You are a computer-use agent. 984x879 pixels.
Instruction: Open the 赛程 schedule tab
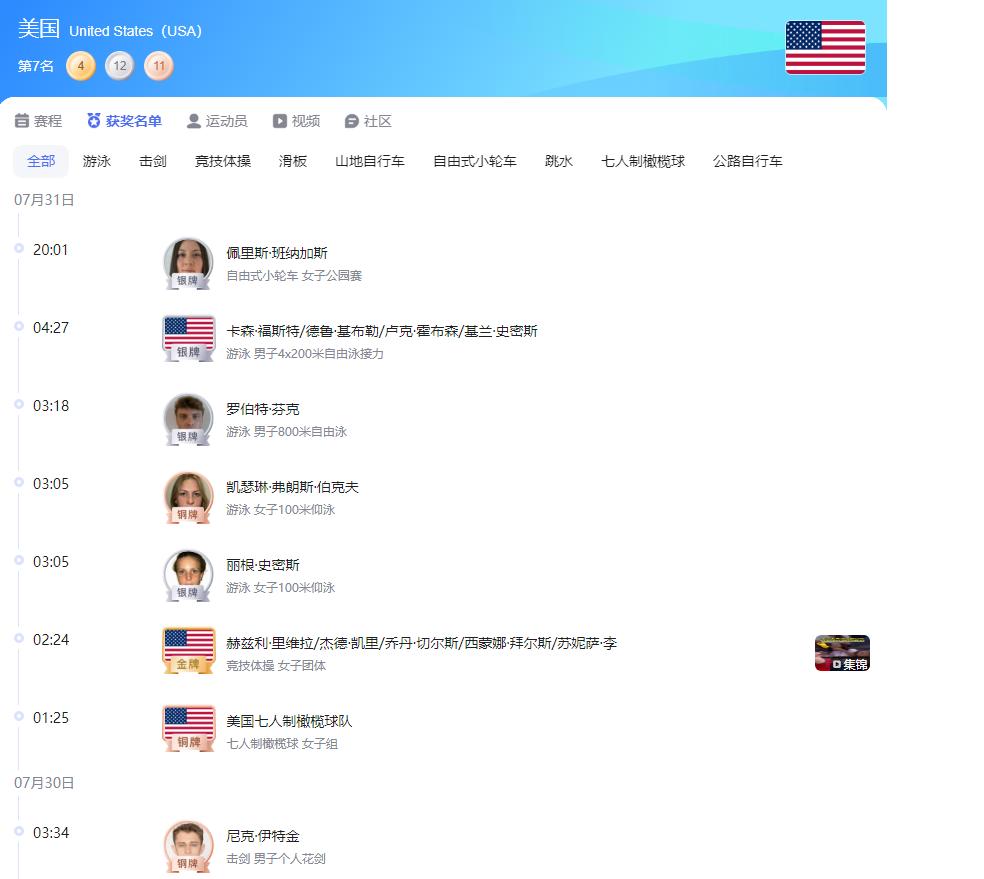tap(38, 121)
